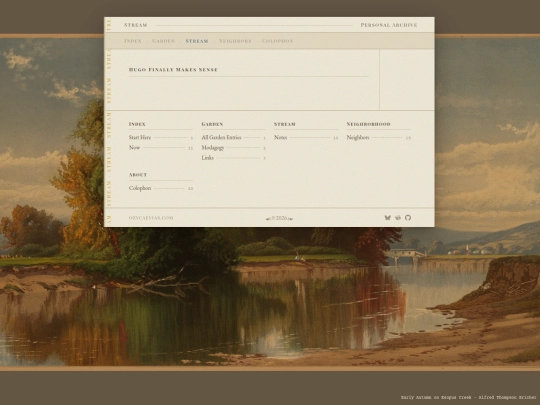Switch to the Garden nav tab
The image size is (540, 405).
point(164,41)
